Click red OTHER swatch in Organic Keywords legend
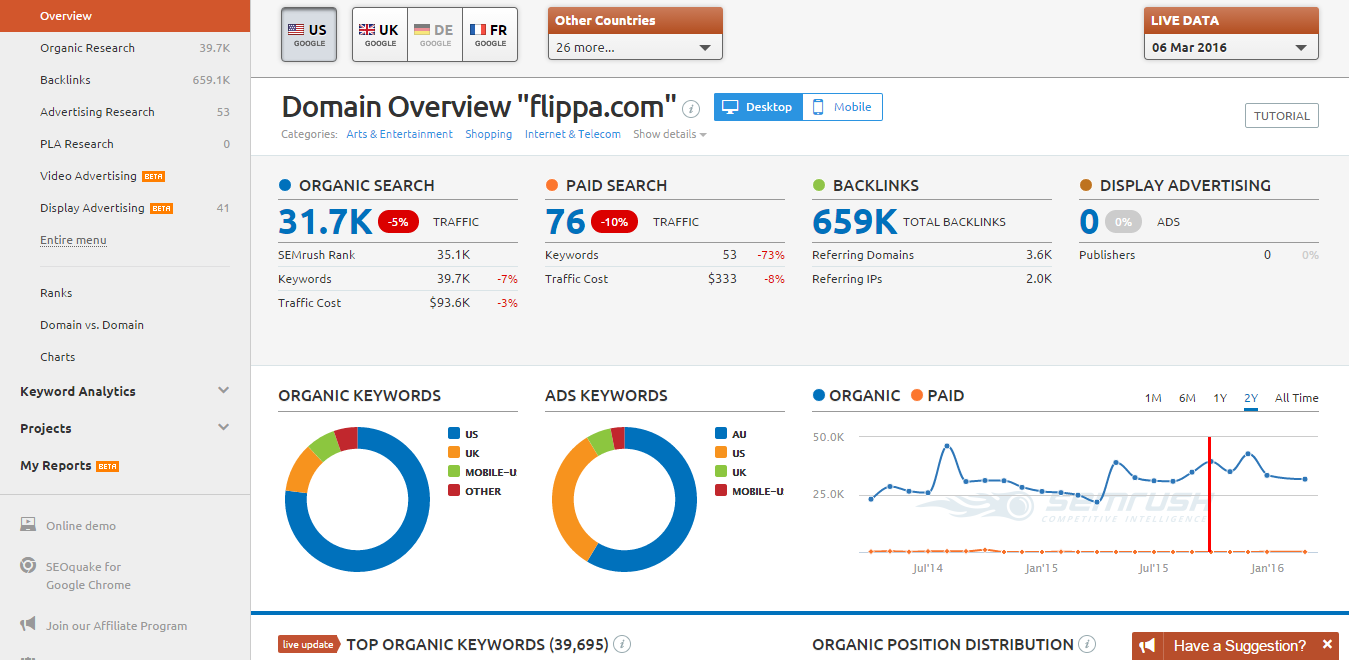 coord(454,491)
